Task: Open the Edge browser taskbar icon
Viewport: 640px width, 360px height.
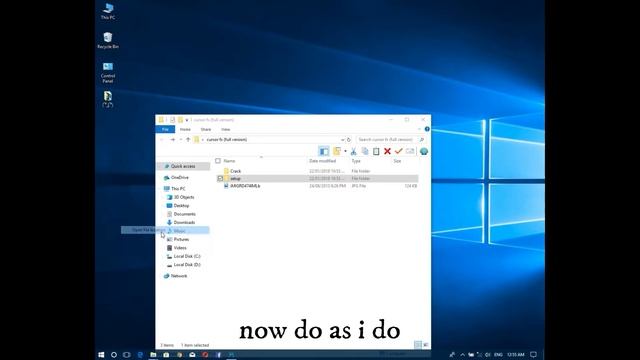Action: (x=140, y=355)
